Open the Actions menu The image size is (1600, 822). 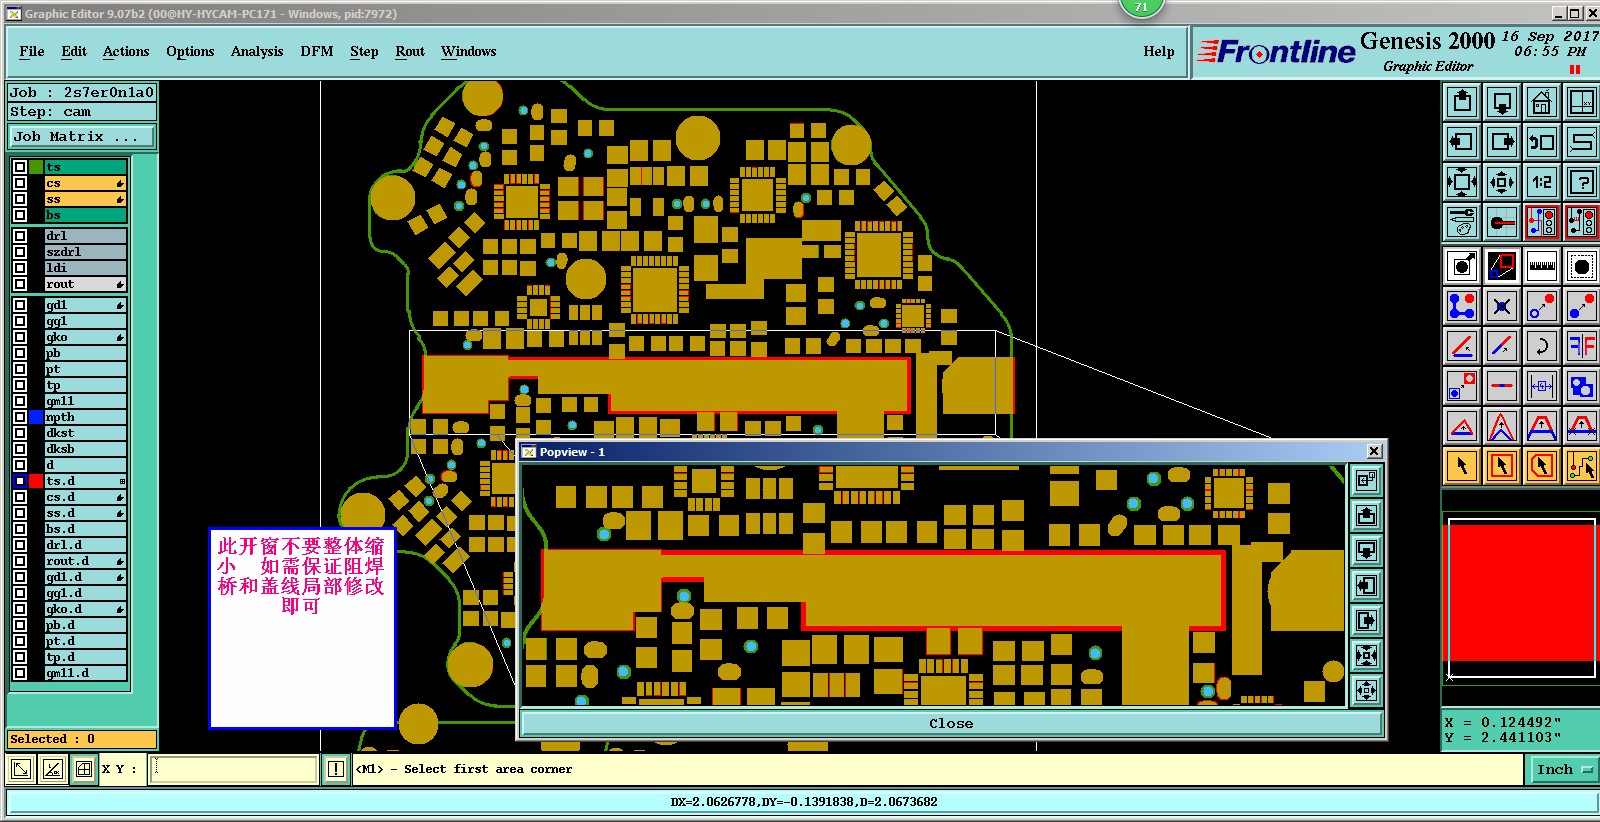pyautogui.click(x=126, y=51)
